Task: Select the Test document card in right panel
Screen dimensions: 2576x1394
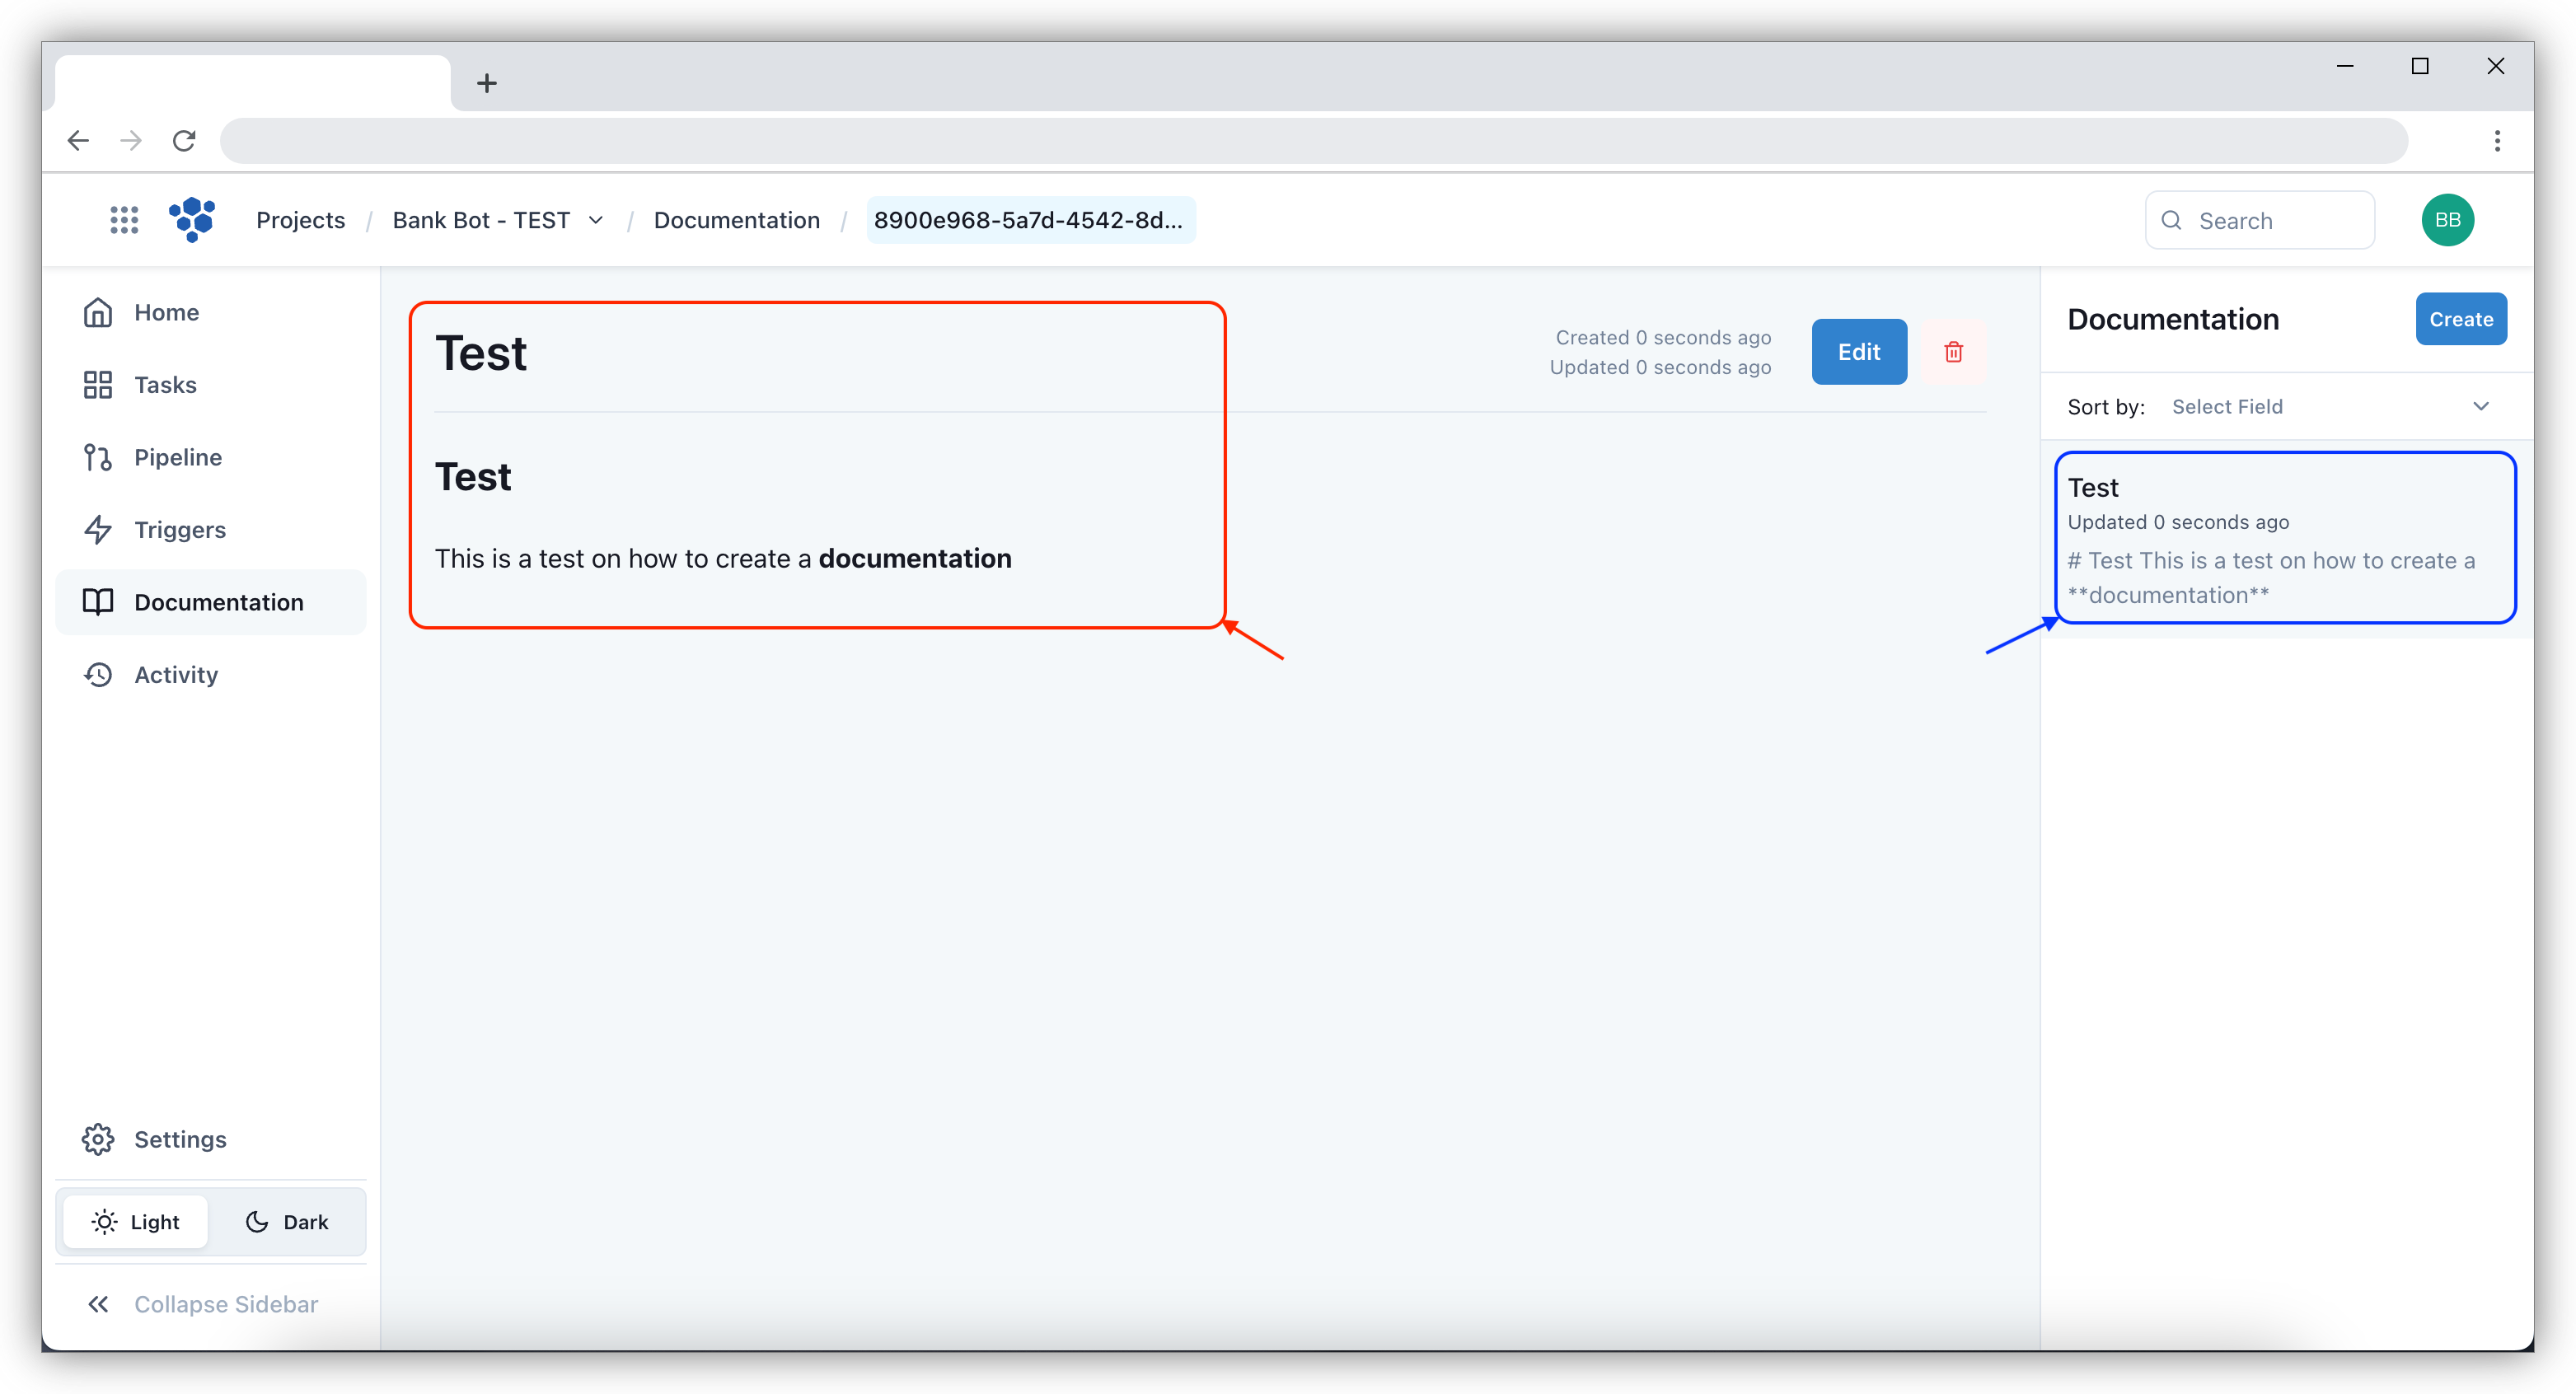Action: pyautogui.click(x=2284, y=538)
